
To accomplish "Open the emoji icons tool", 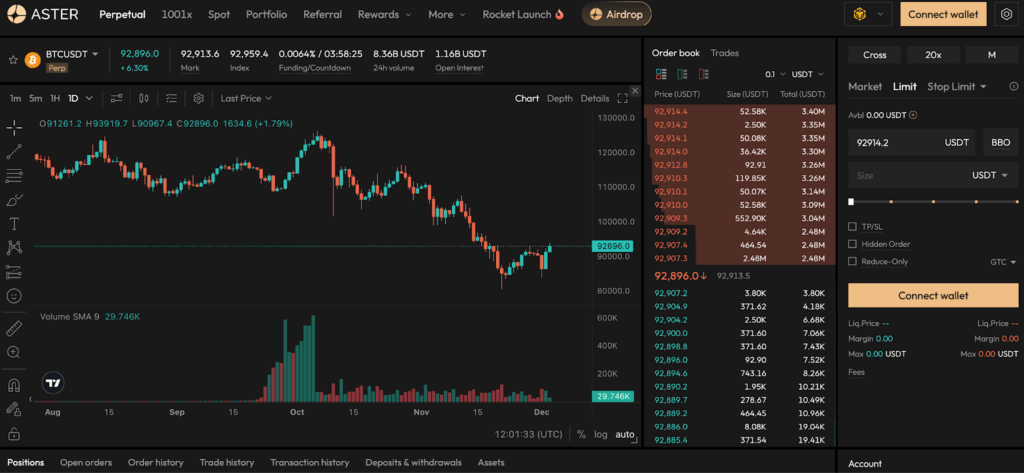I will coord(14,296).
